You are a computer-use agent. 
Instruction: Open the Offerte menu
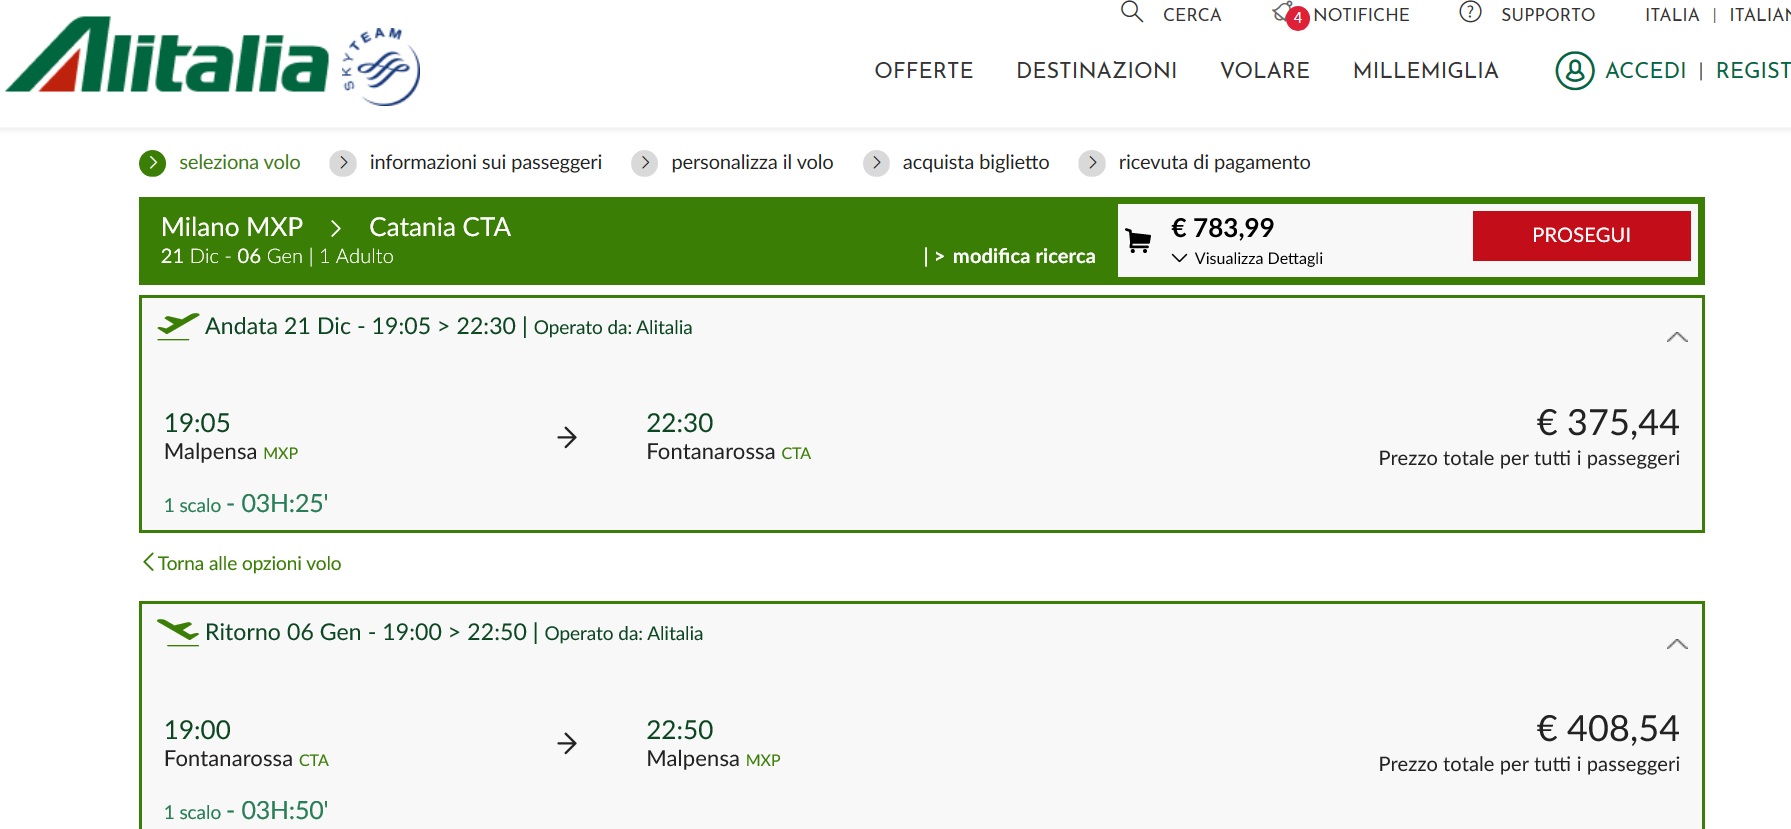(923, 70)
